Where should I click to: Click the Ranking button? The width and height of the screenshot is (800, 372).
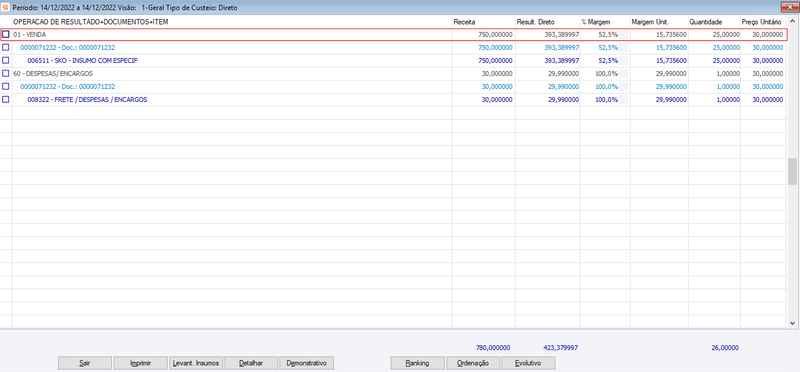click(417, 363)
